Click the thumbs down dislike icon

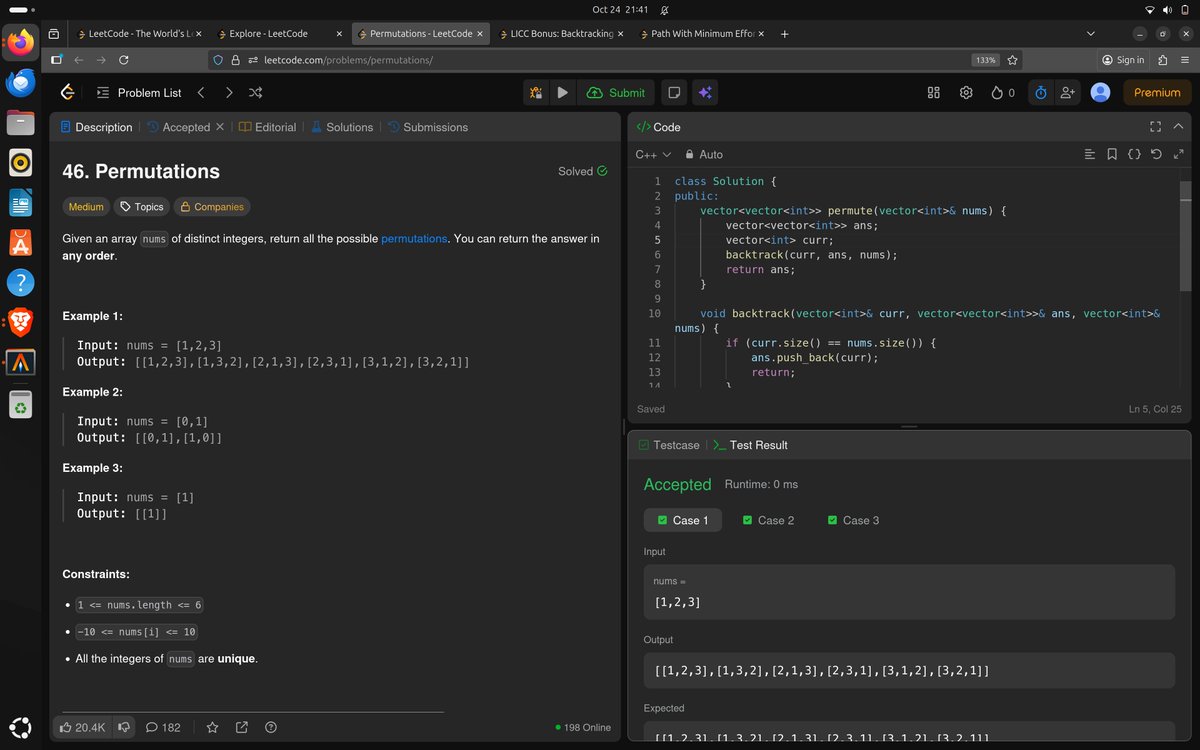point(123,727)
